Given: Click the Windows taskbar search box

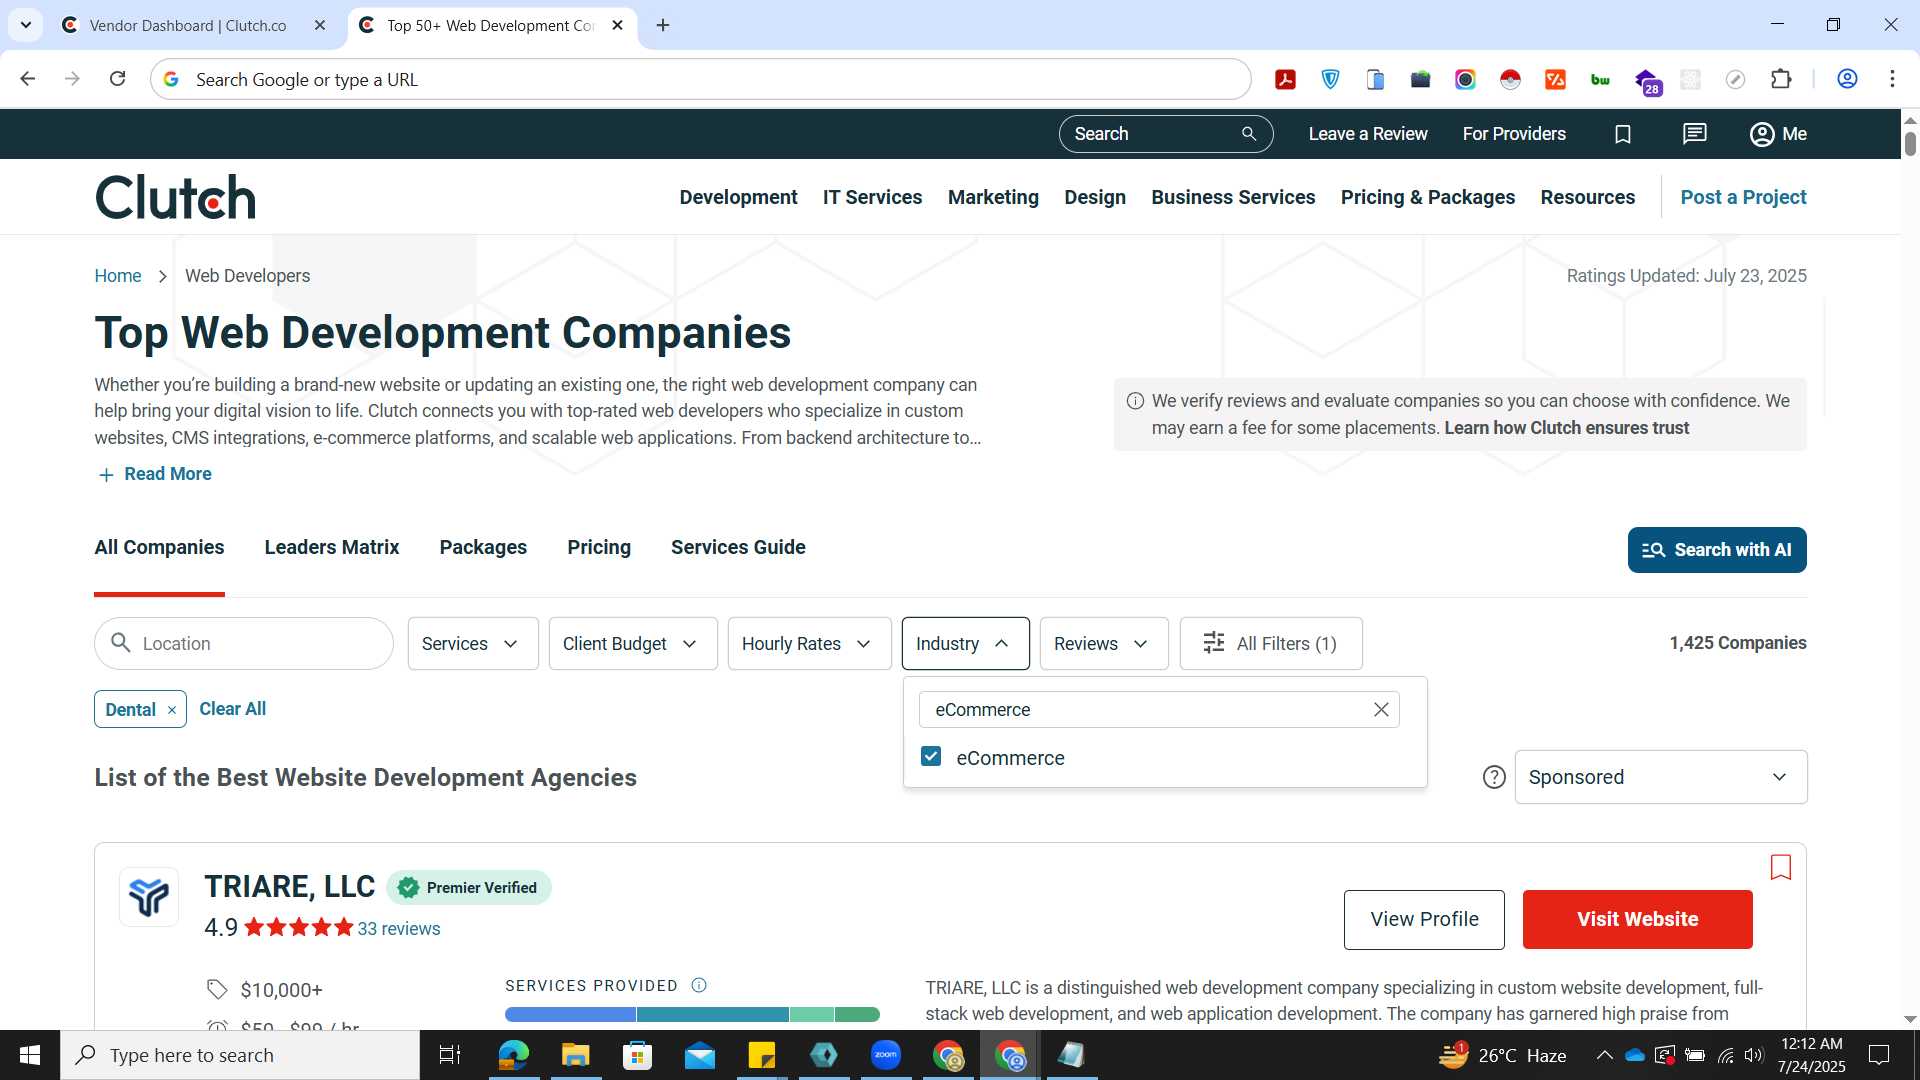Looking at the screenshot, I should (x=240, y=1055).
